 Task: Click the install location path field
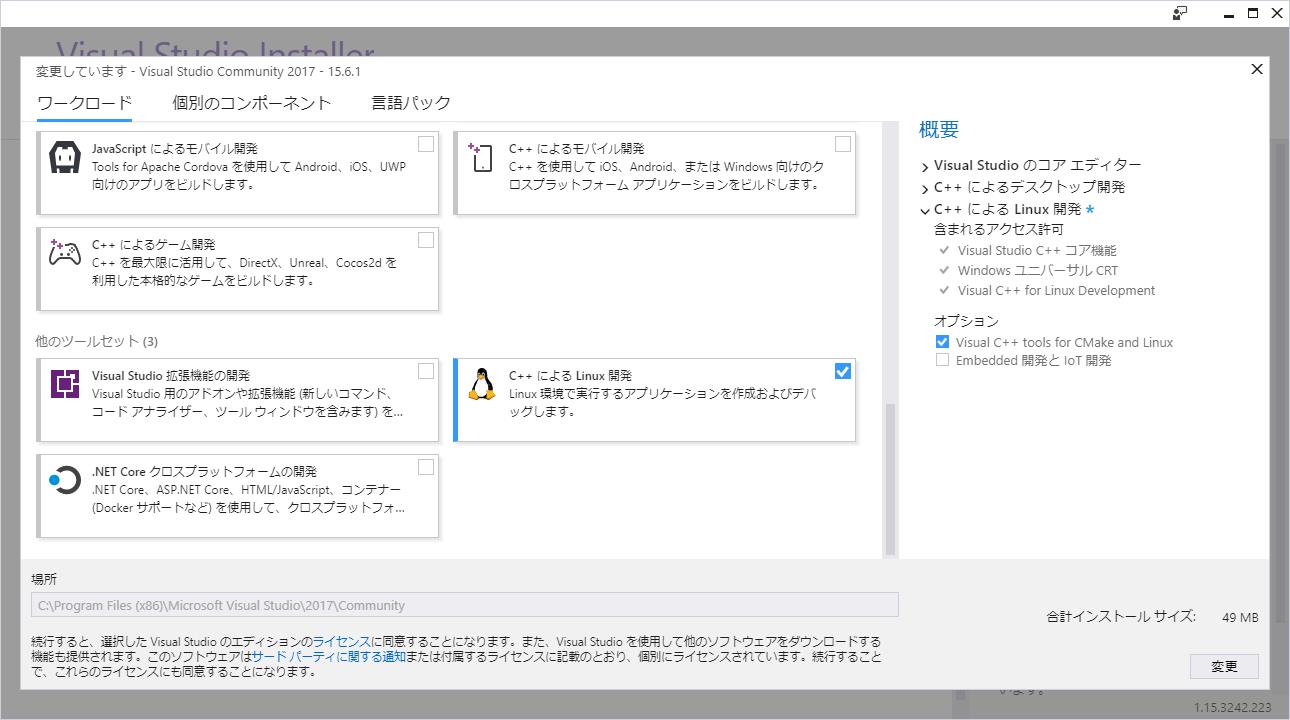465,605
